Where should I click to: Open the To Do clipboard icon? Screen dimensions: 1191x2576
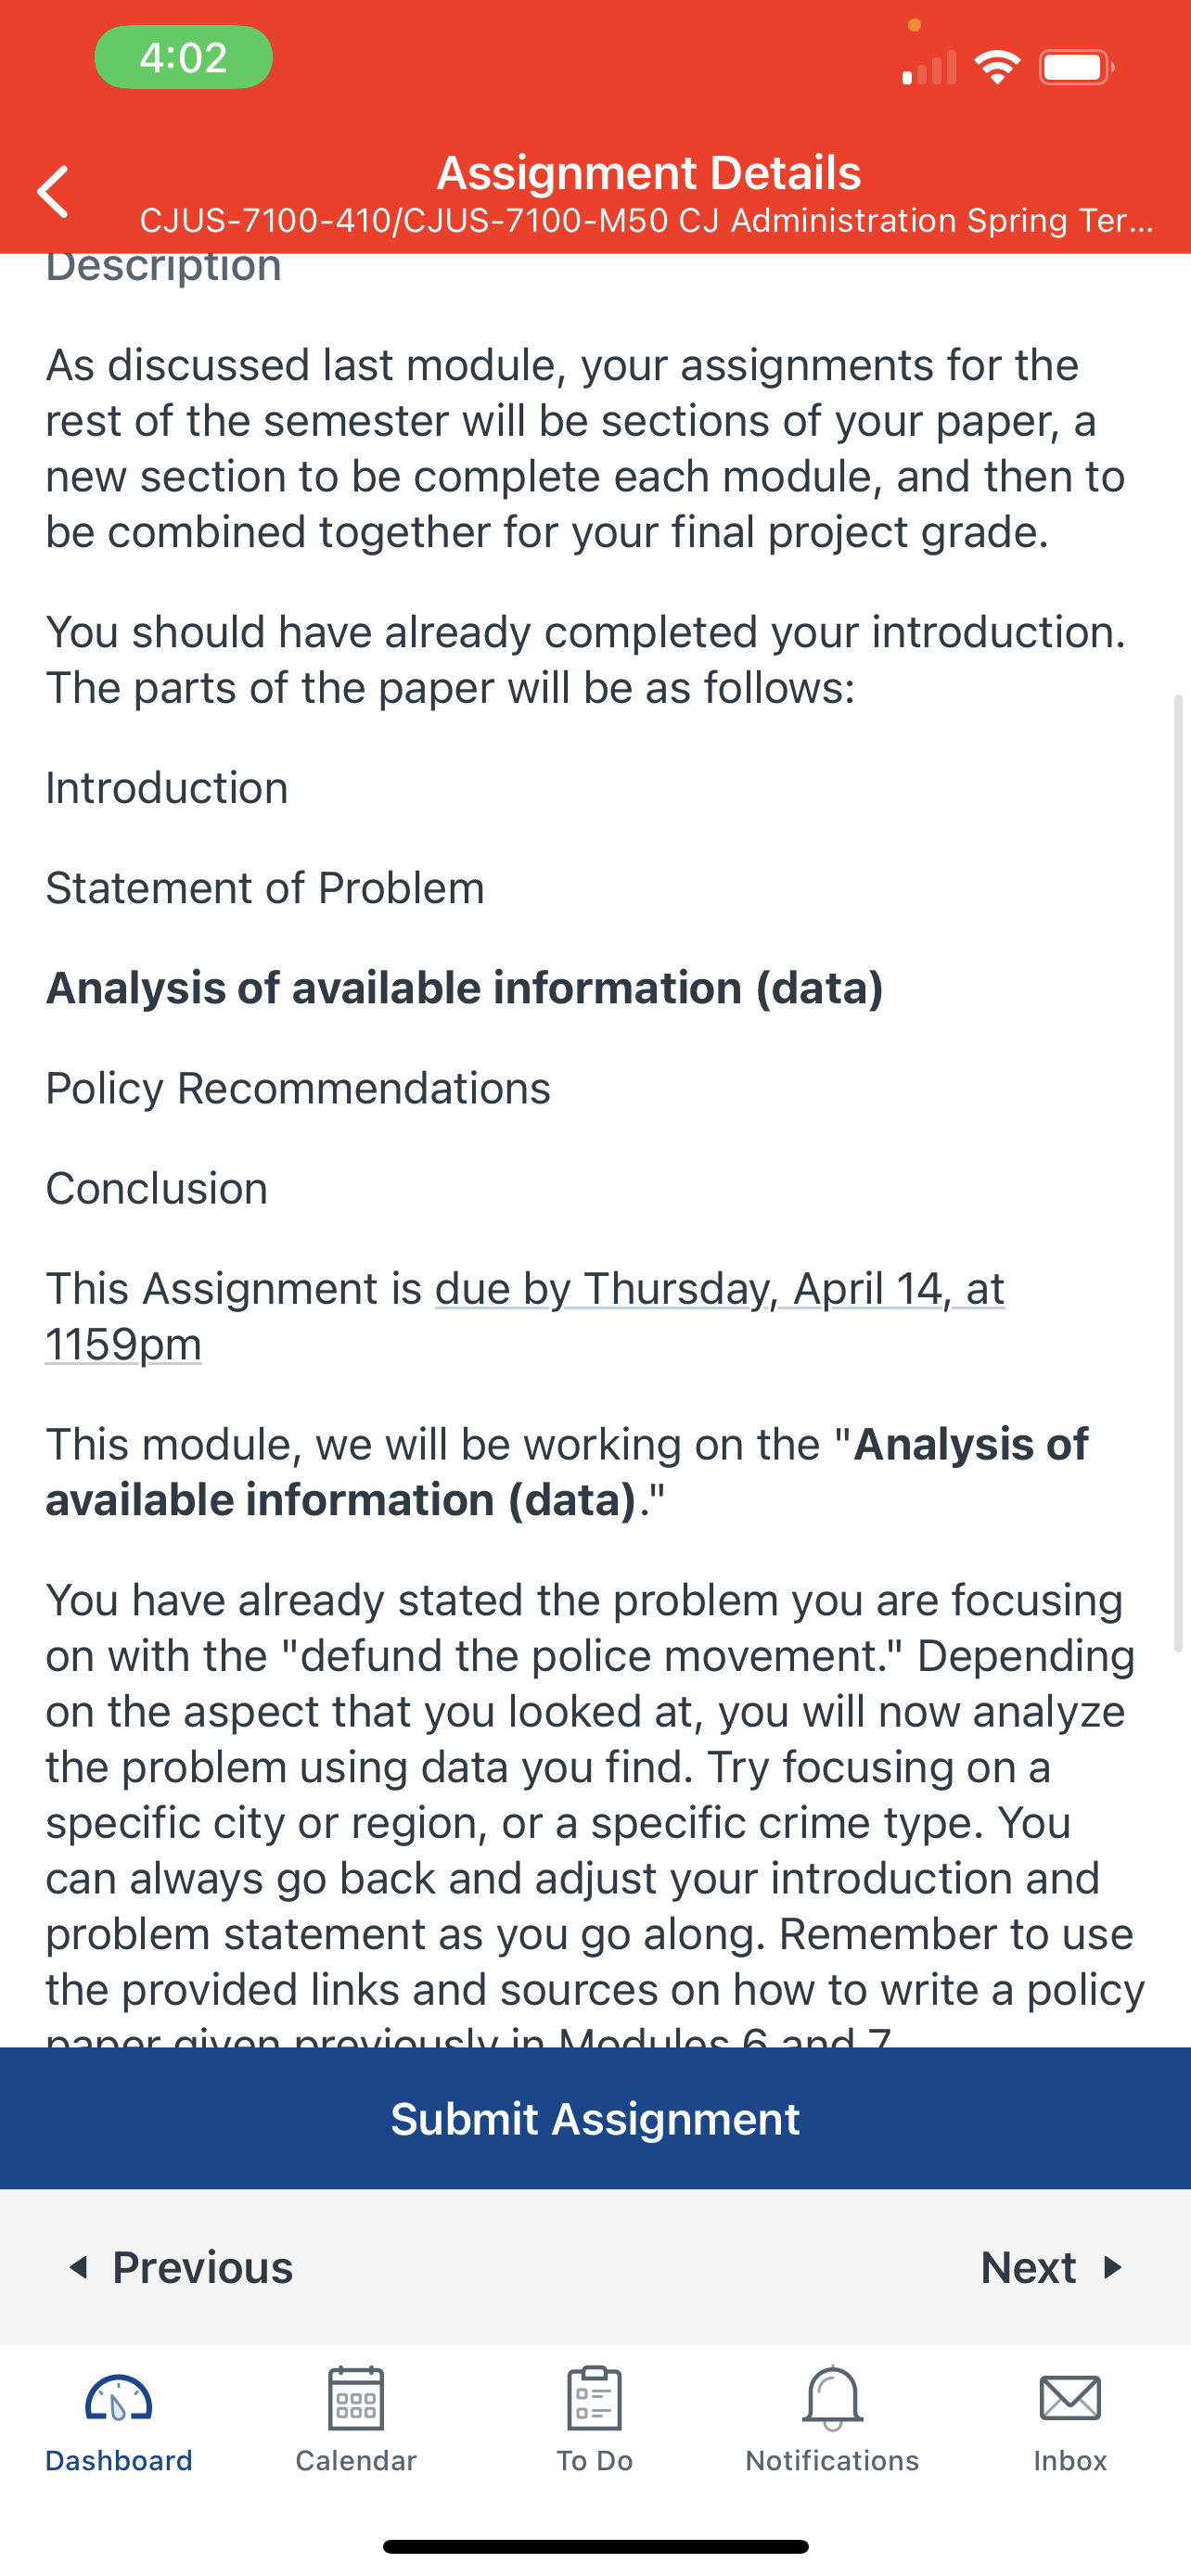click(x=594, y=2398)
